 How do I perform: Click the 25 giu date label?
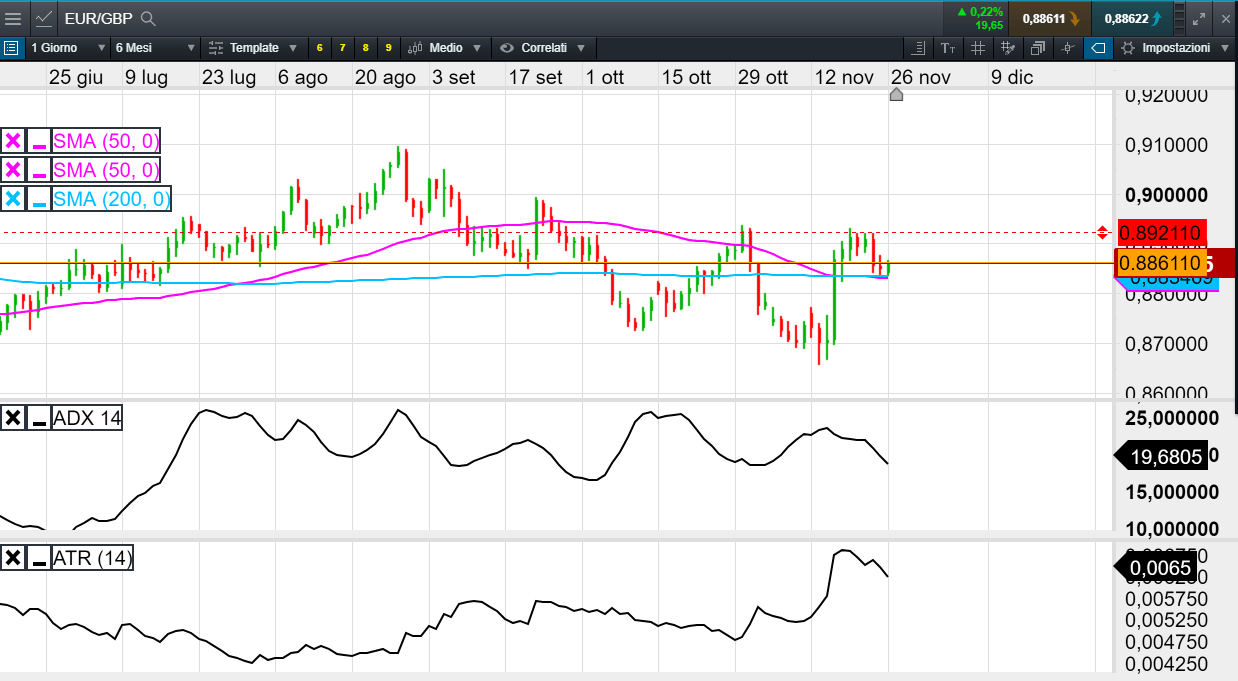click(76, 77)
